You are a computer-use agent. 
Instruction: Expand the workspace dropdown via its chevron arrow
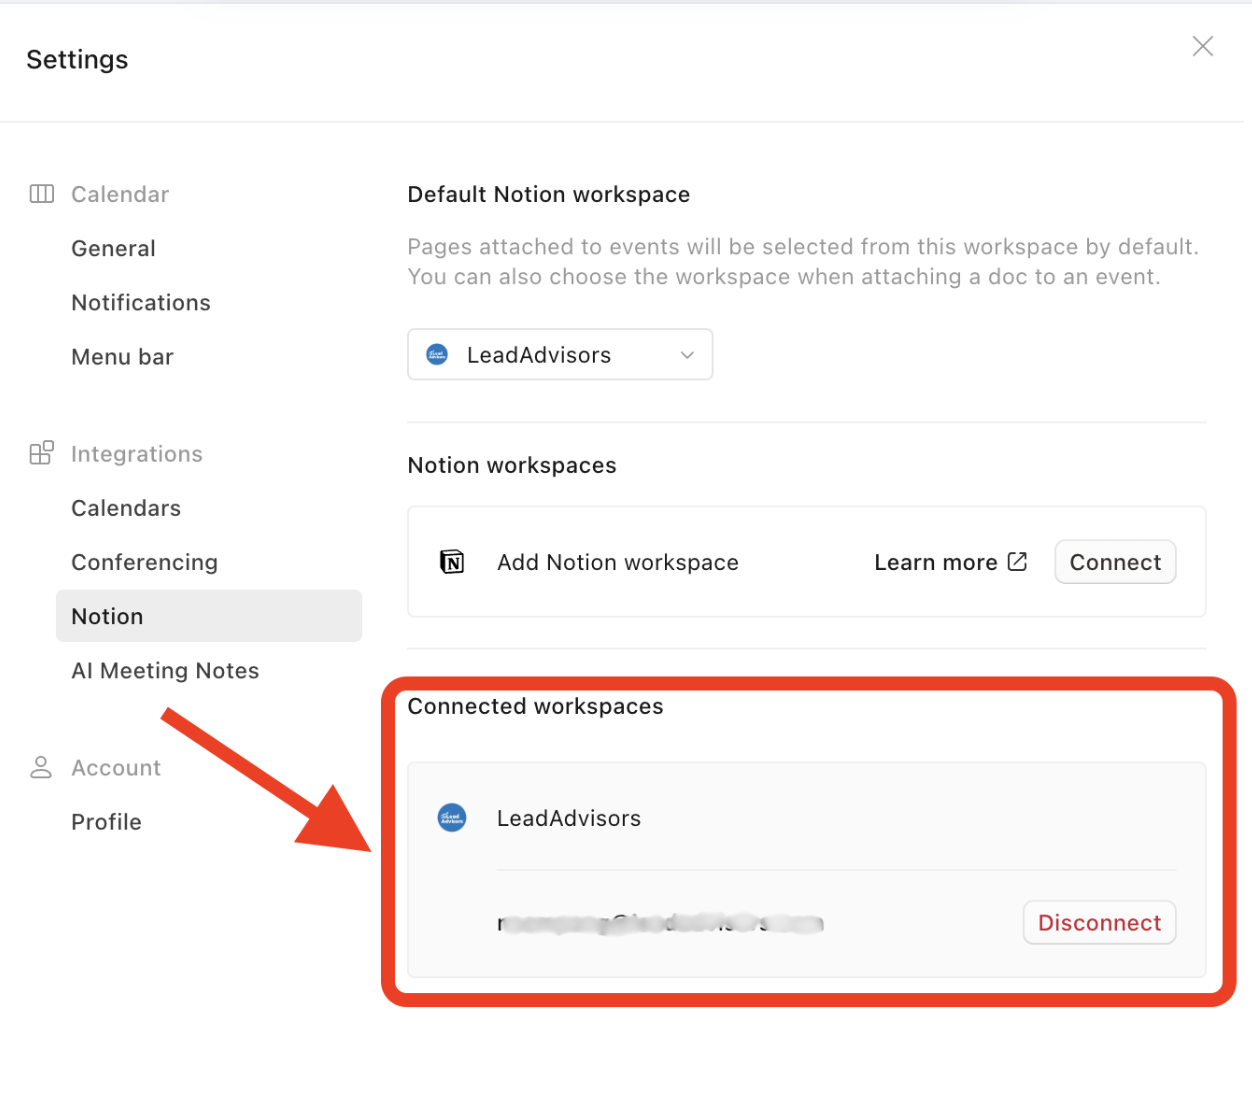687,355
